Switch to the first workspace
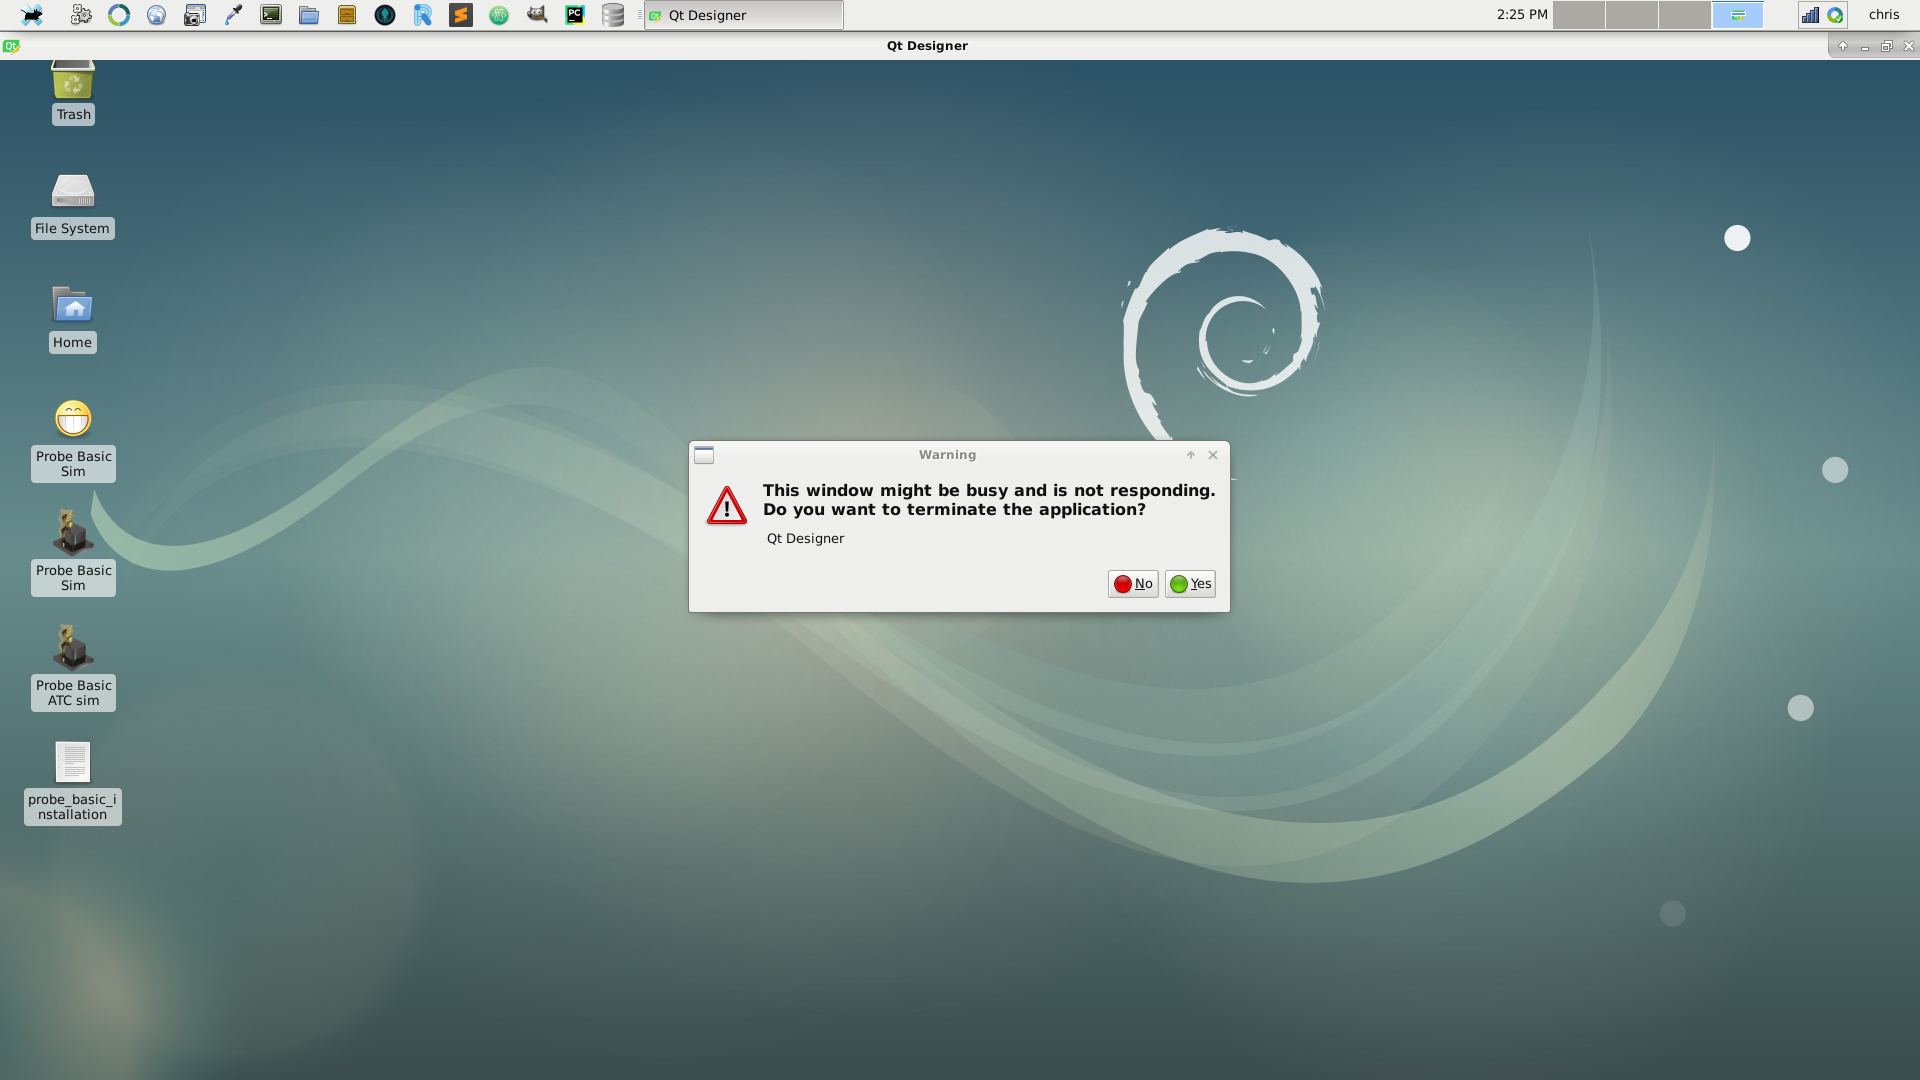Image resolution: width=1920 pixels, height=1080 pixels. click(x=1579, y=15)
